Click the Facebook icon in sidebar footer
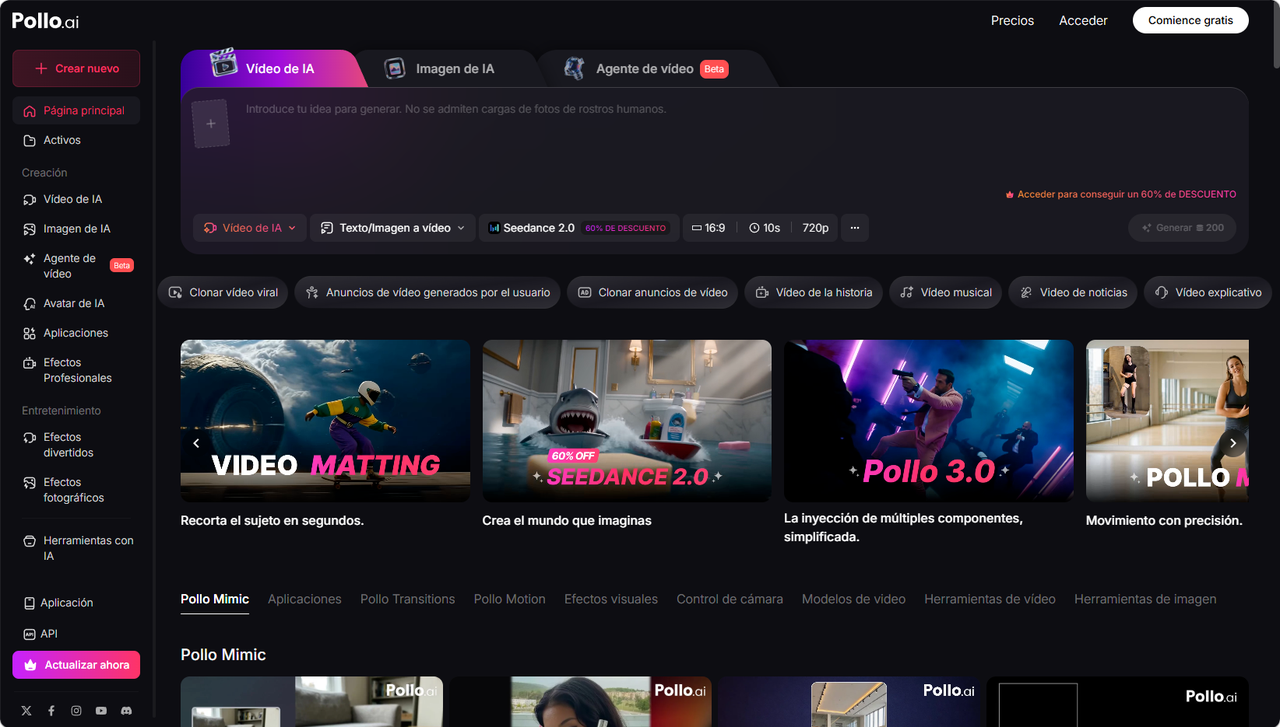1280x727 pixels. [x=51, y=710]
